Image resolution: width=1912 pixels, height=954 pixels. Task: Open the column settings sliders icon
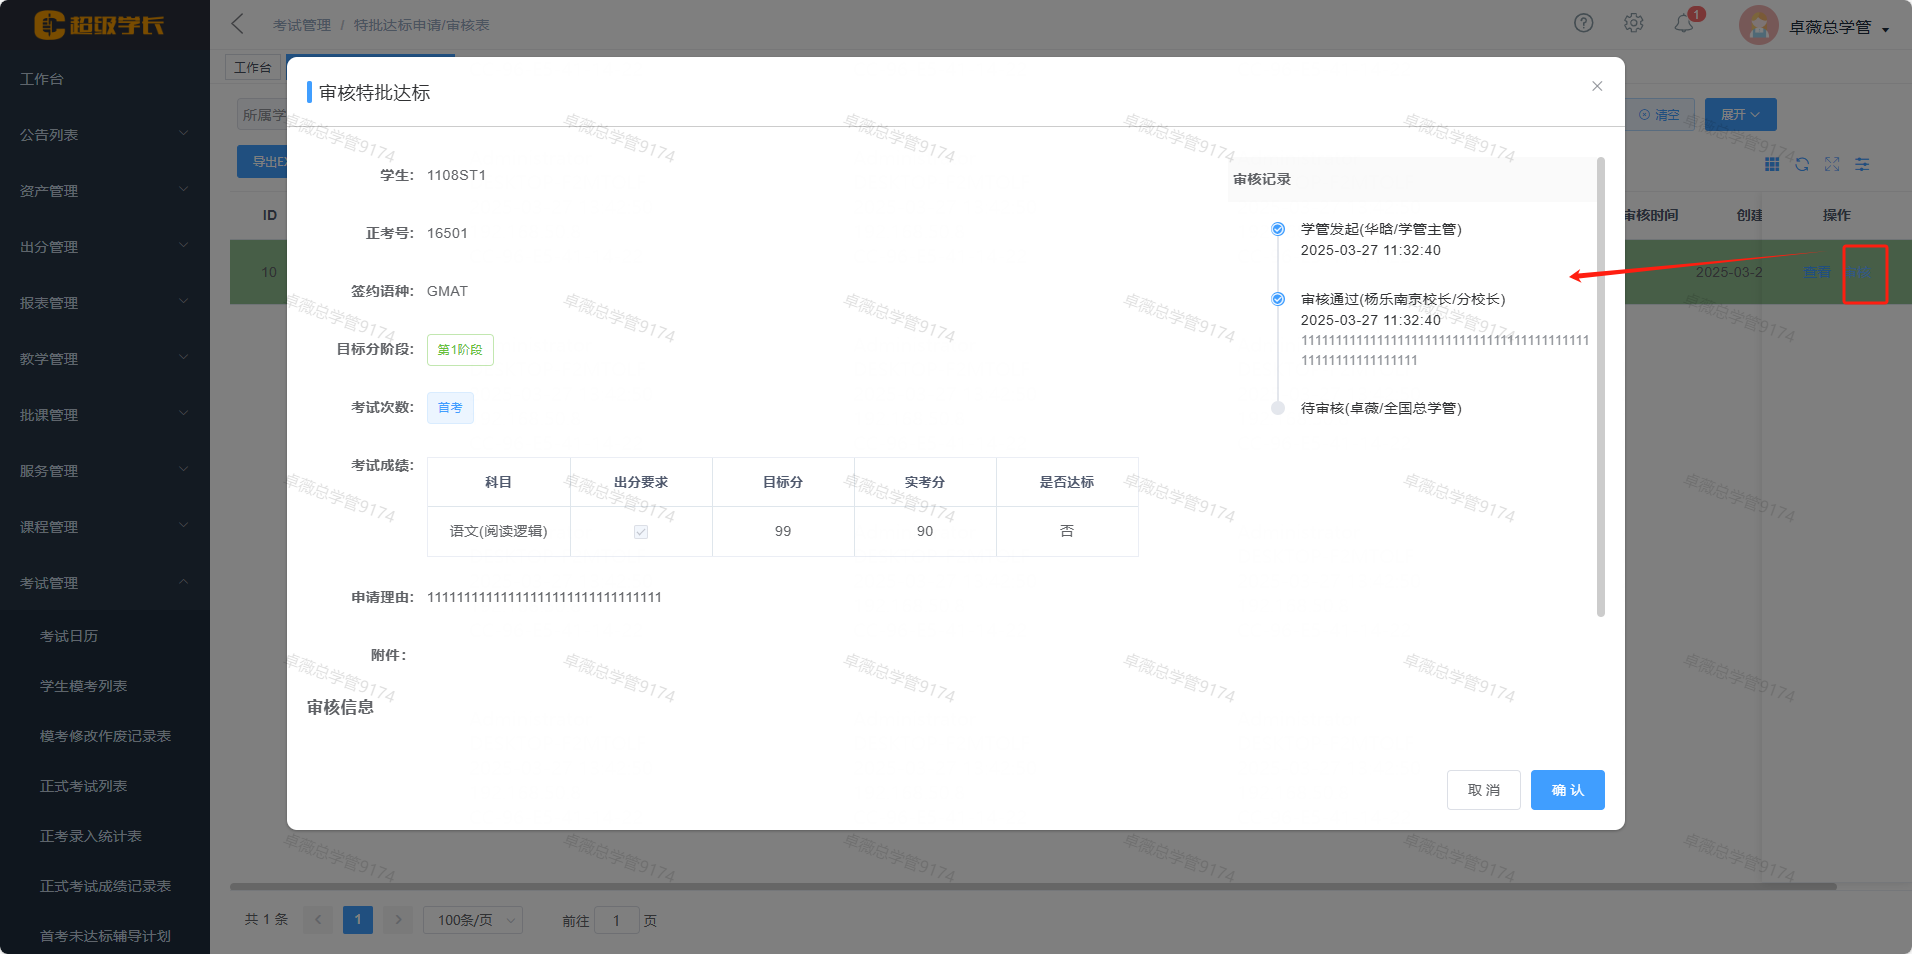click(1862, 164)
